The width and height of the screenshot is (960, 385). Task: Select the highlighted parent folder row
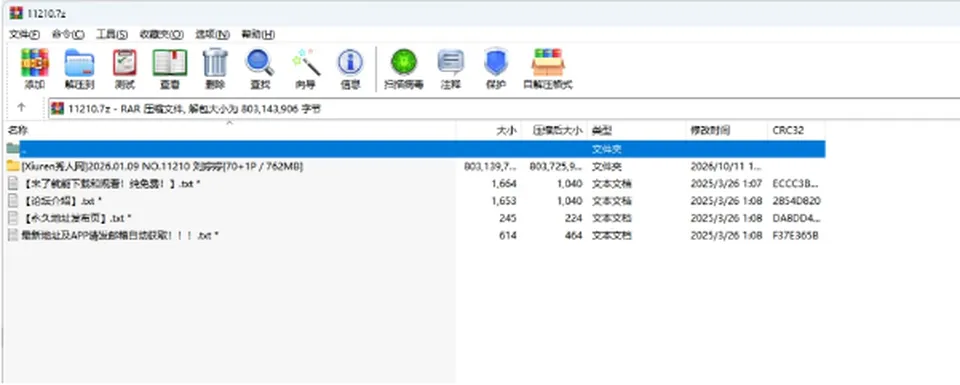pos(416,149)
